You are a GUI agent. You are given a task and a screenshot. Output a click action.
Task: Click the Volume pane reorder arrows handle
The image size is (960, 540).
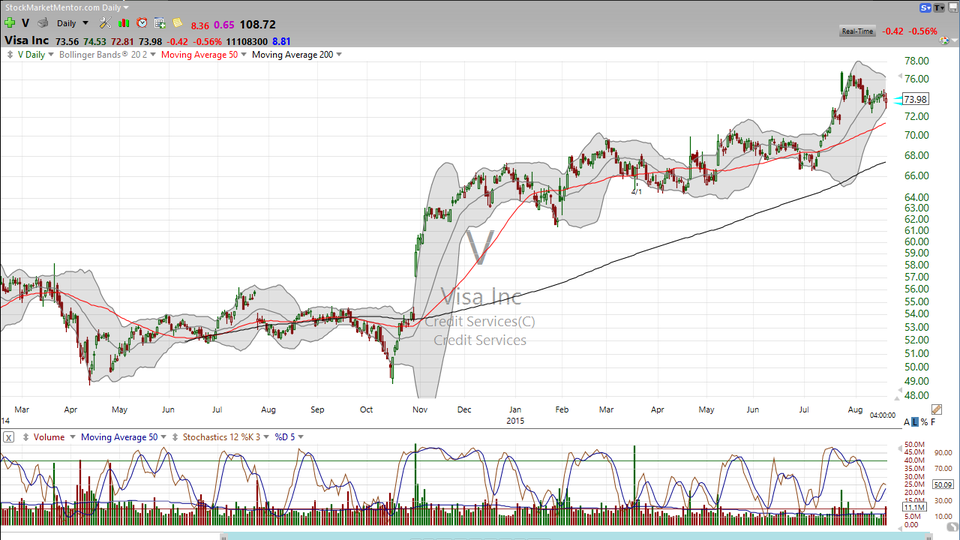(26, 437)
